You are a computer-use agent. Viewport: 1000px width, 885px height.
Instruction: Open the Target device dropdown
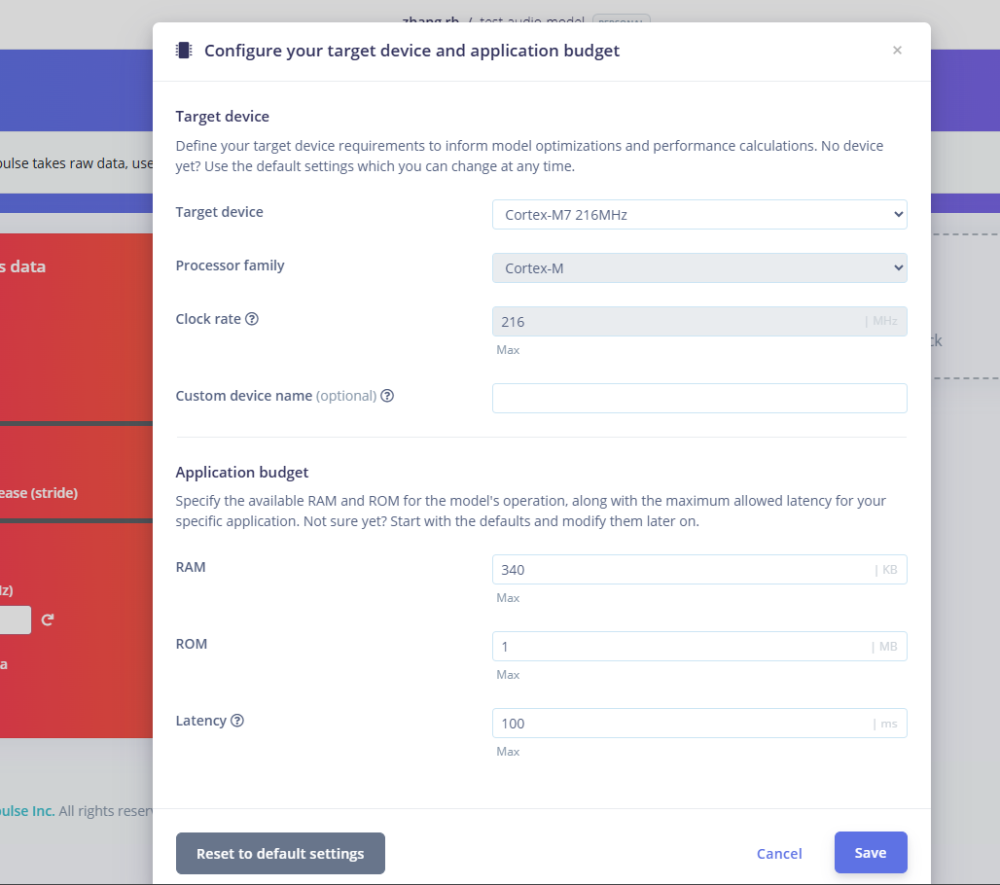coord(699,214)
